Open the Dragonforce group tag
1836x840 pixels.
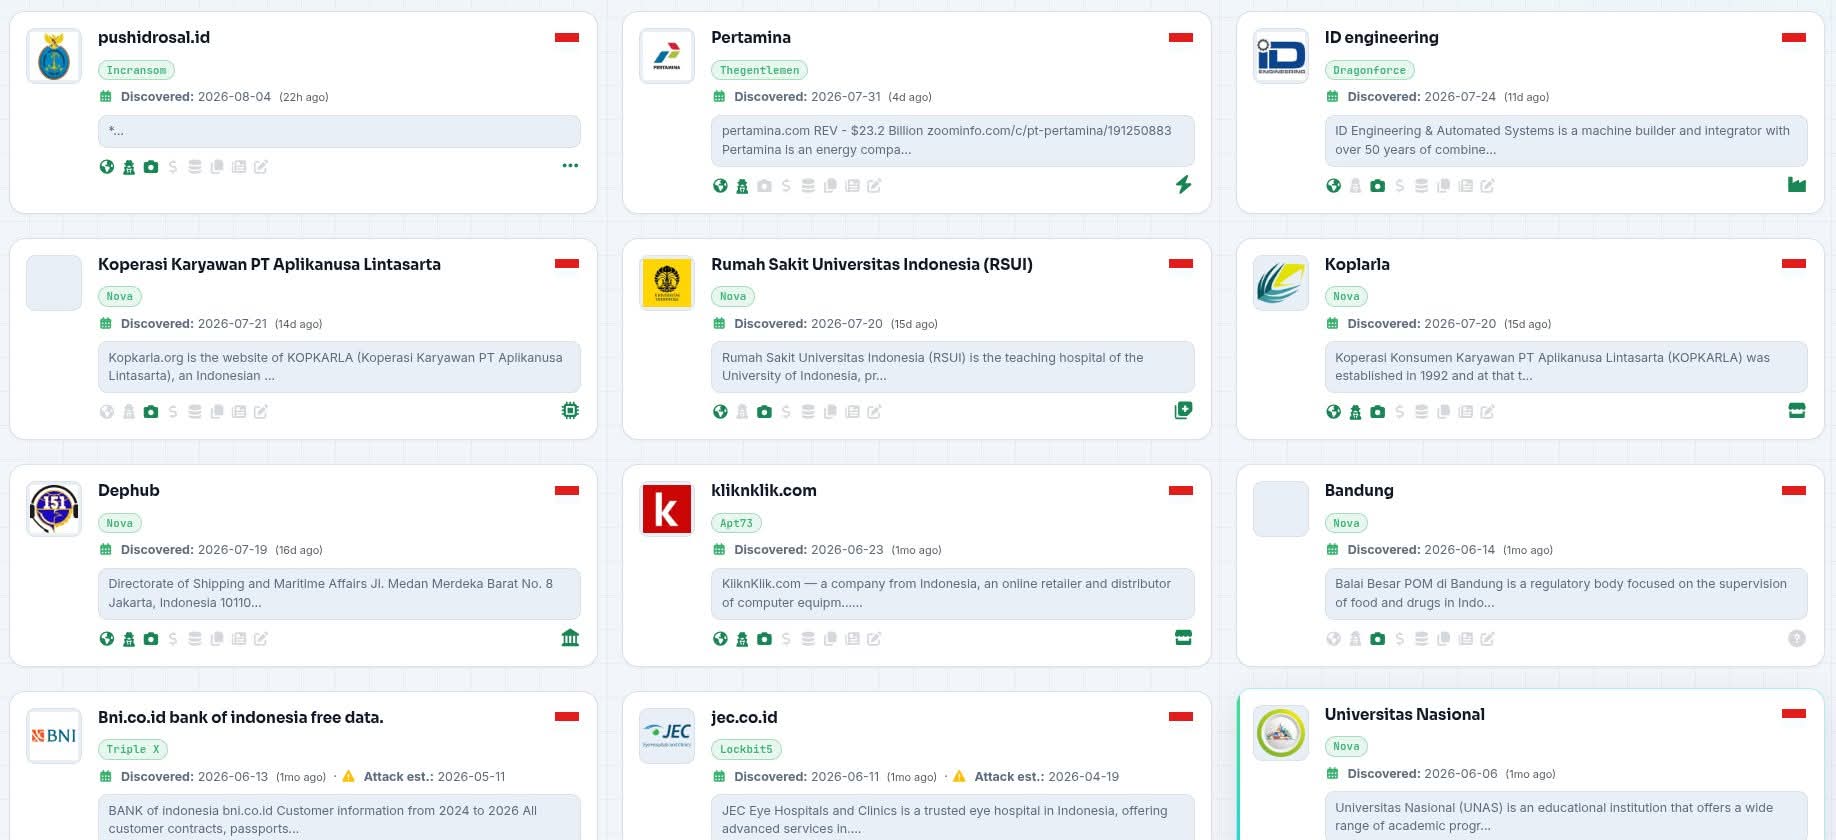1369,70
